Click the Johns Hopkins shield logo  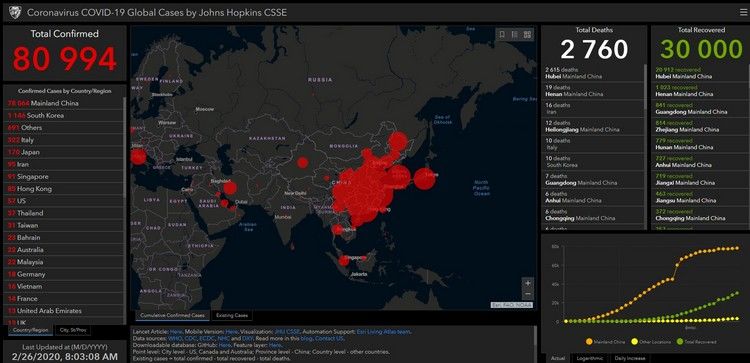[15, 12]
